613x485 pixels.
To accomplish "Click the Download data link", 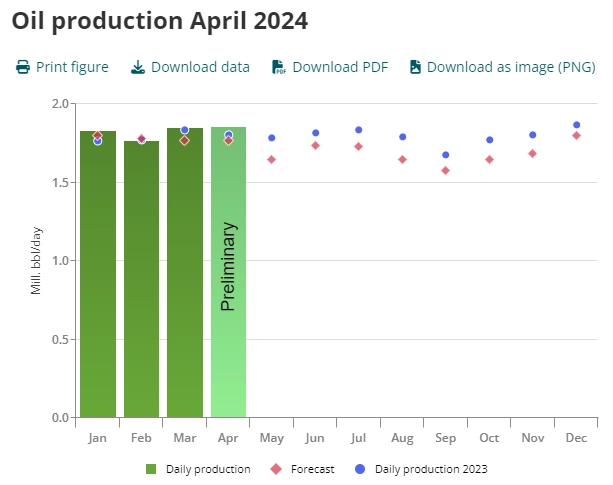I will click(x=200, y=67).
